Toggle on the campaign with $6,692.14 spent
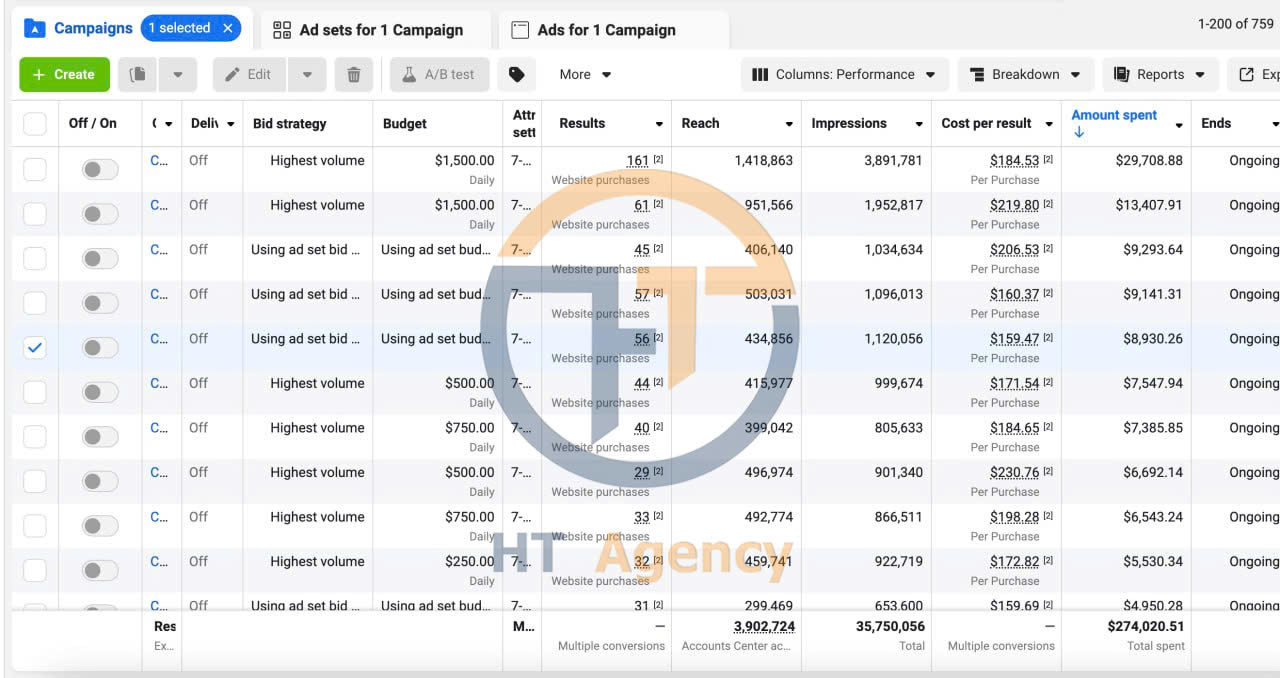 pos(100,481)
